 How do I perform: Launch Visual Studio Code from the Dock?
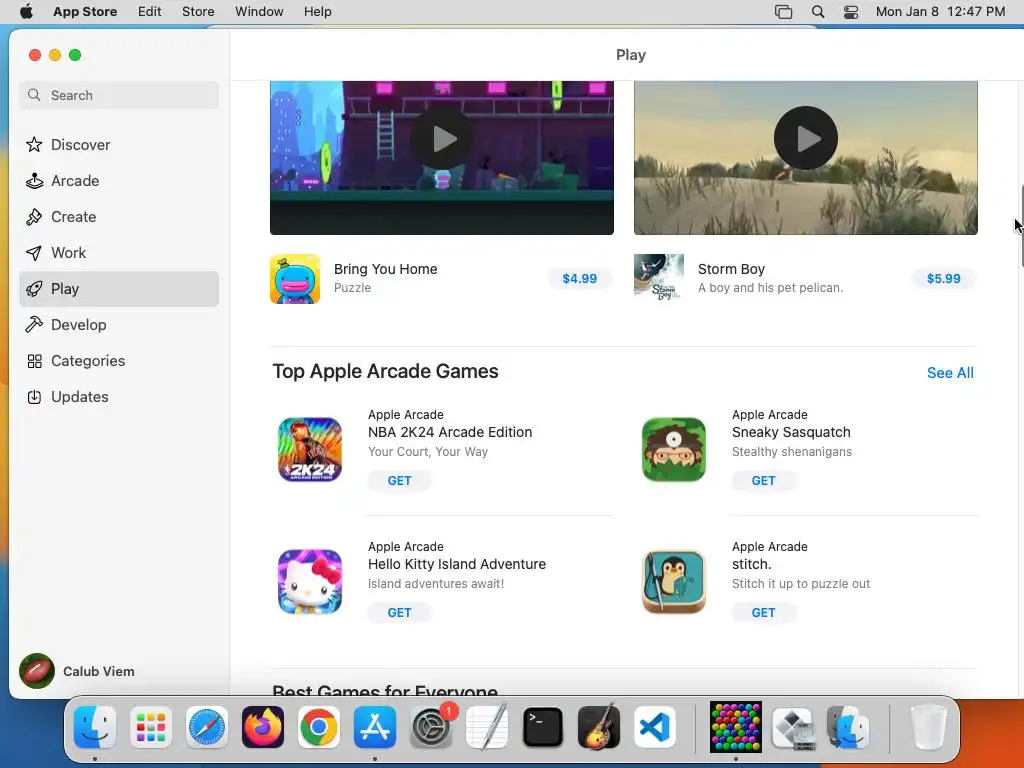point(654,727)
